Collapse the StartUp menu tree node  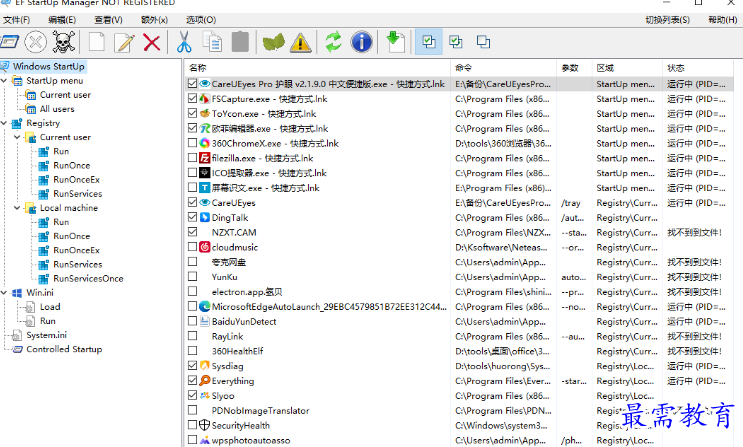click(x=4, y=81)
